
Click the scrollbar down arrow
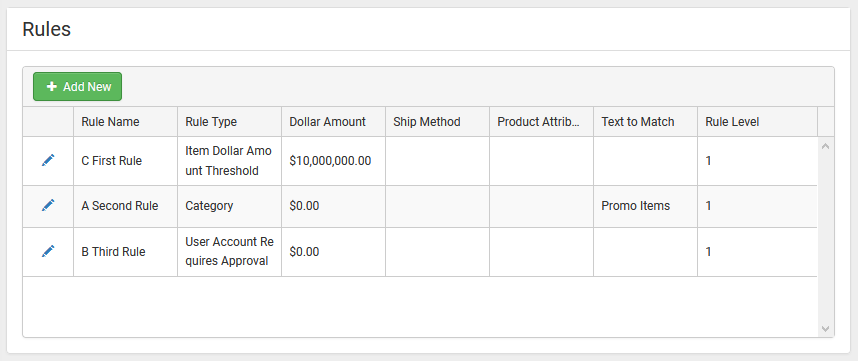[x=826, y=329]
